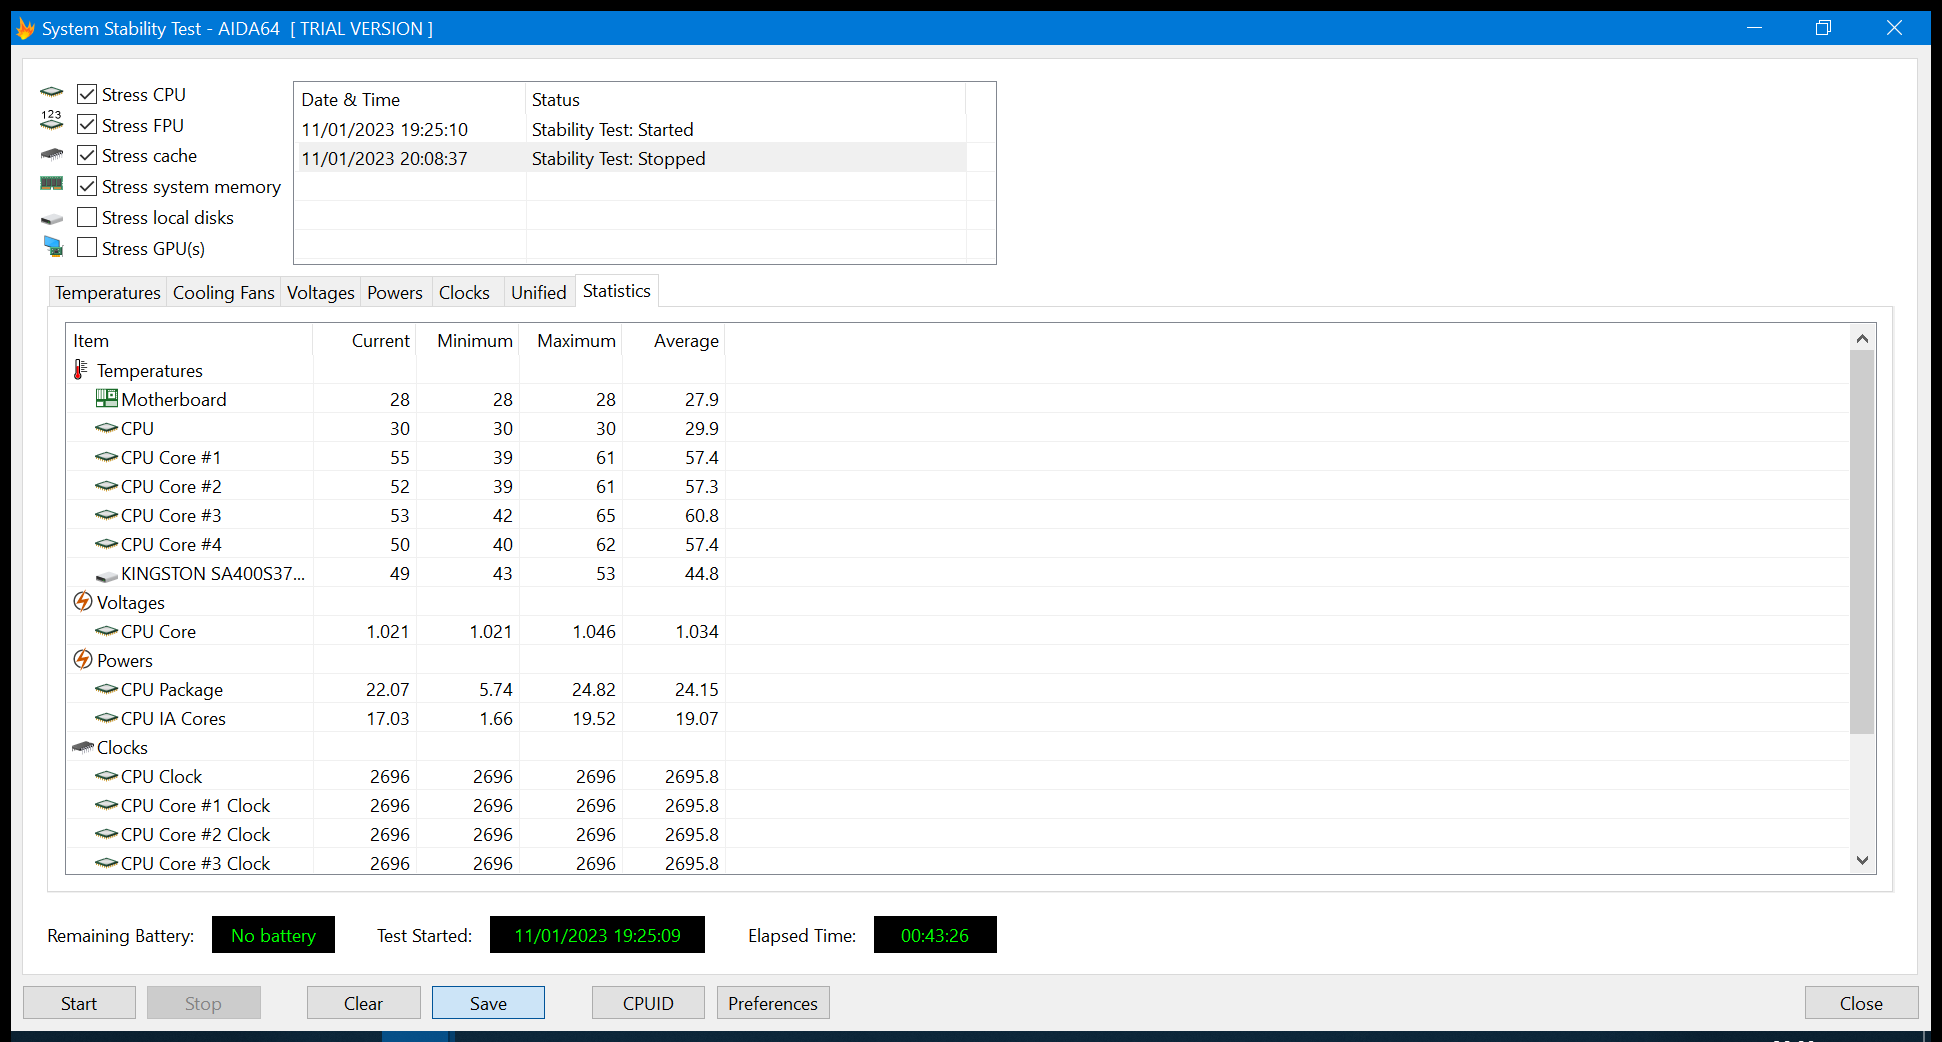Click the Motherboard row icon
The height and width of the screenshot is (1042, 1942).
pos(106,398)
